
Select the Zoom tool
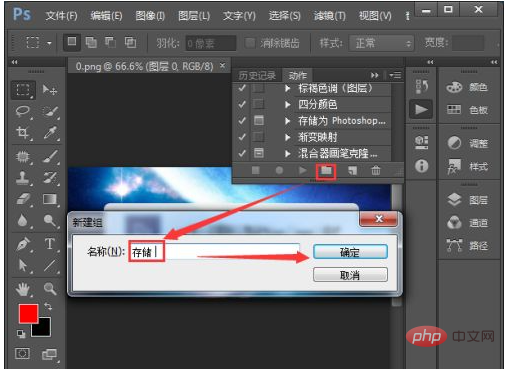point(50,289)
